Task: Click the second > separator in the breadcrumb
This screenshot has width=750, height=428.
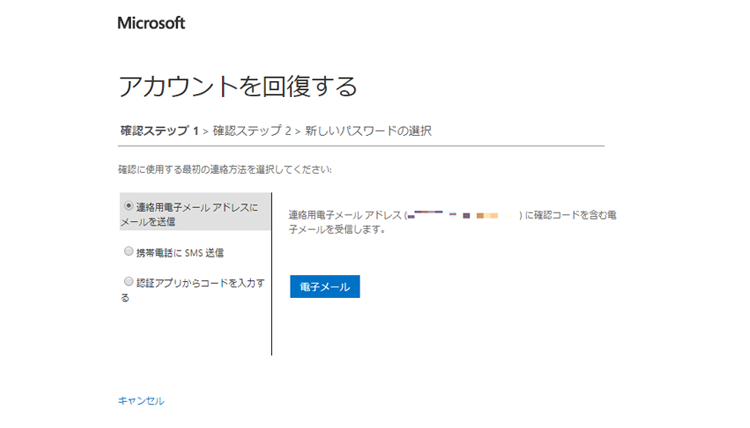Action: 297,131
